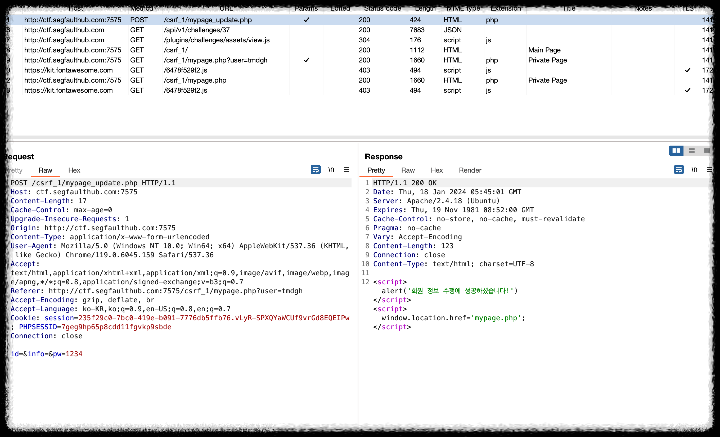Click the 424 length cell

[416, 20]
